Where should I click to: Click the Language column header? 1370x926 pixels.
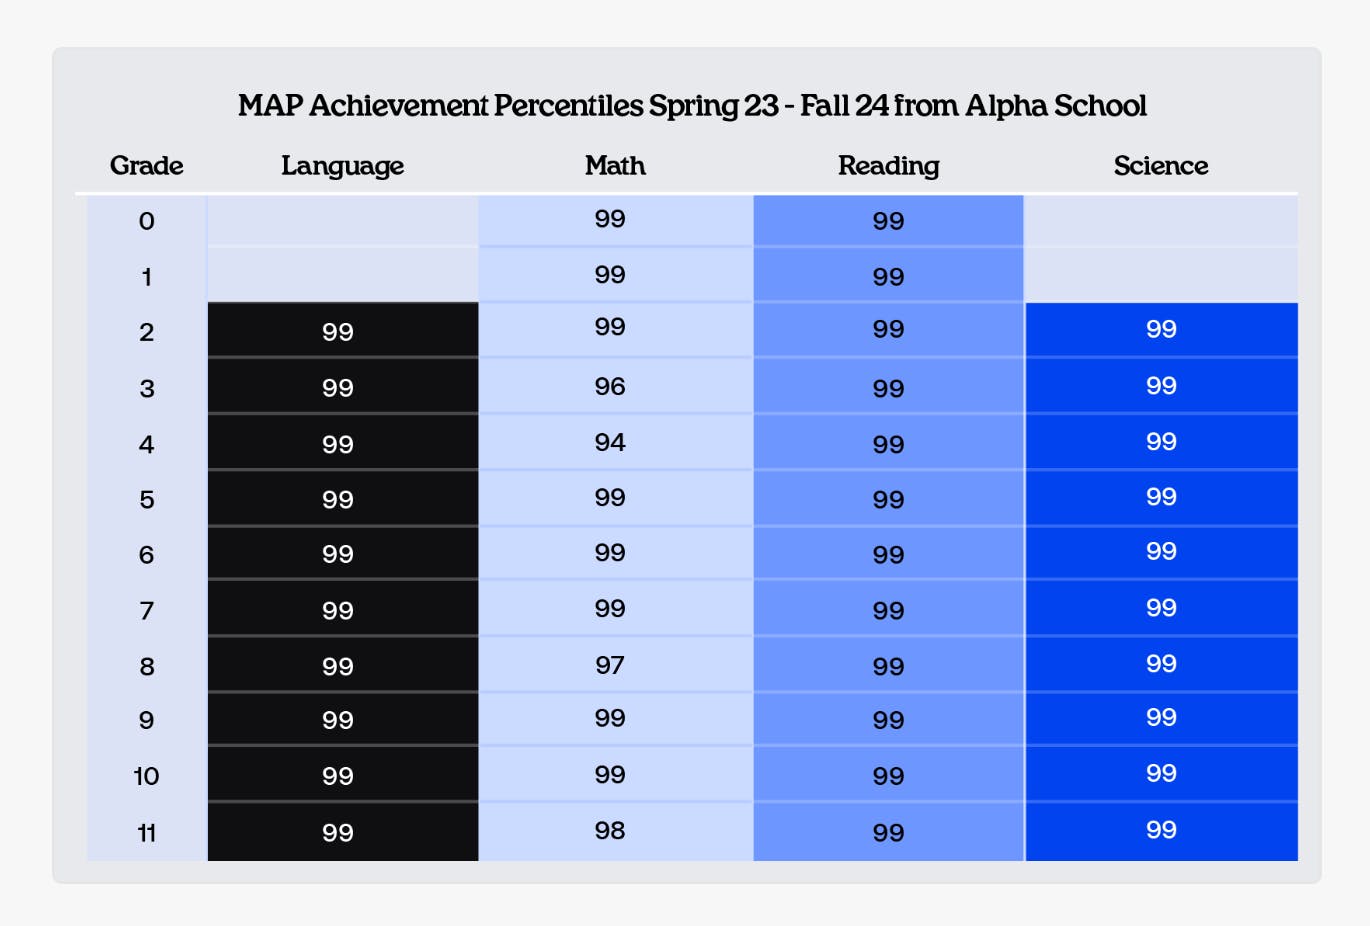click(342, 166)
